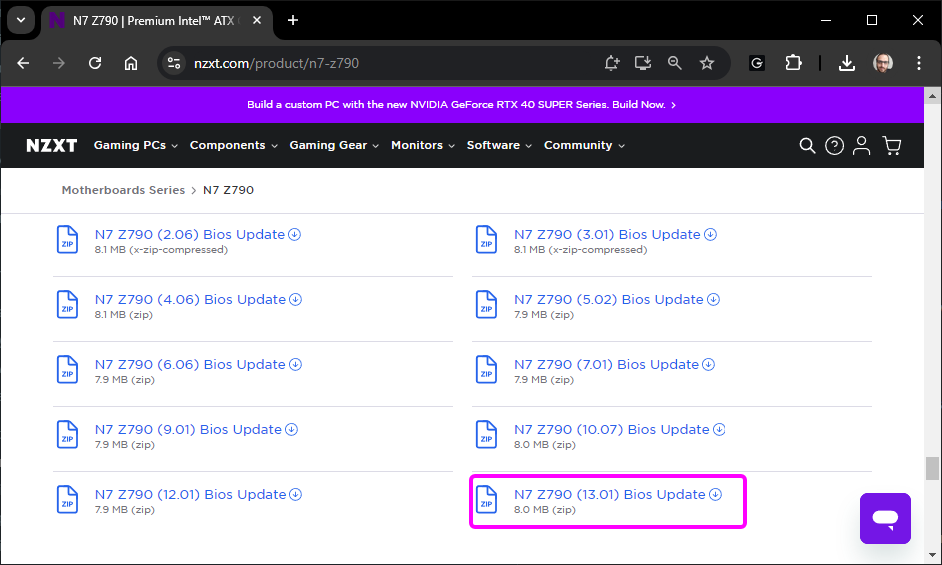Click ZIP file icon for 12.01 Bios

tap(67, 499)
